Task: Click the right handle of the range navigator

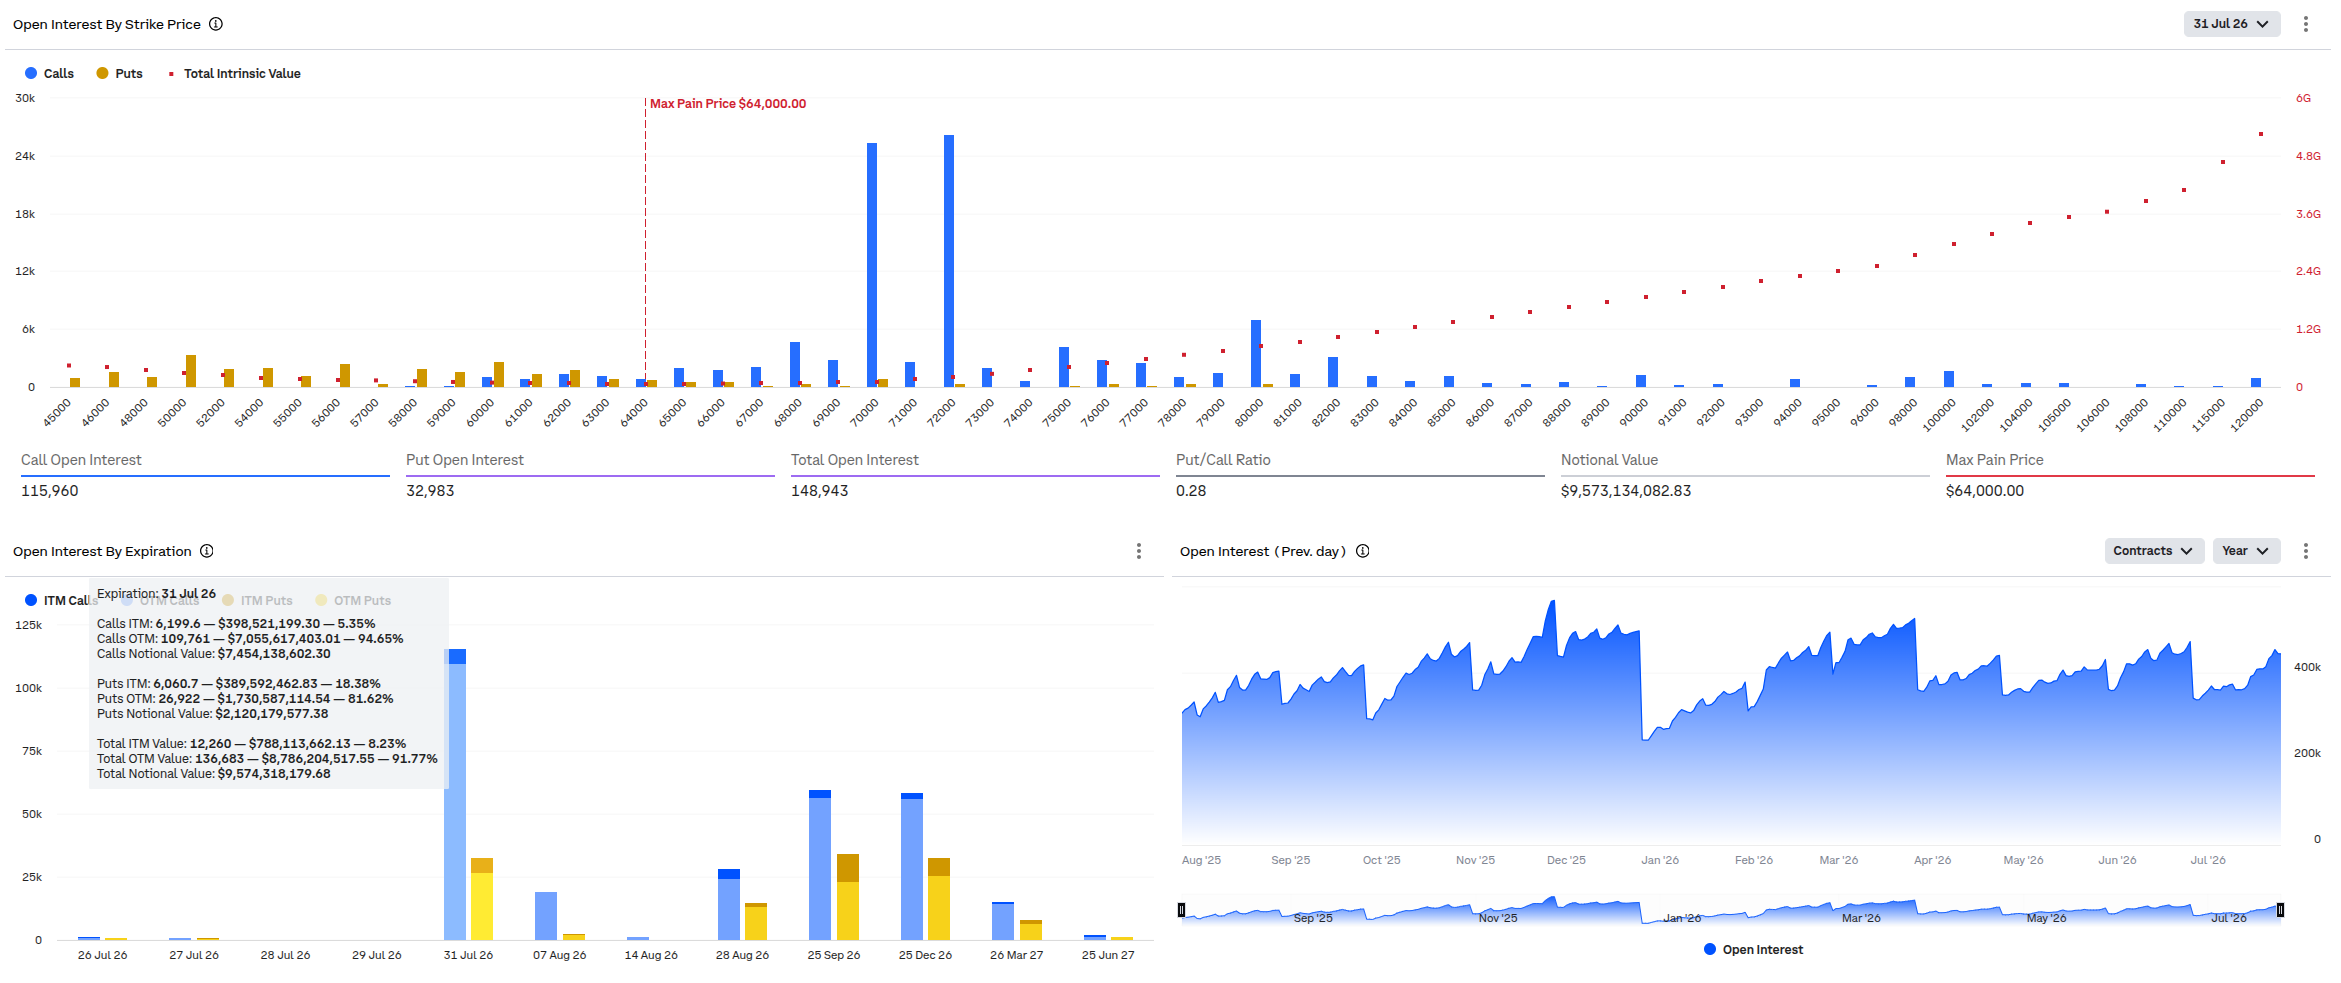Action: coord(2280,910)
